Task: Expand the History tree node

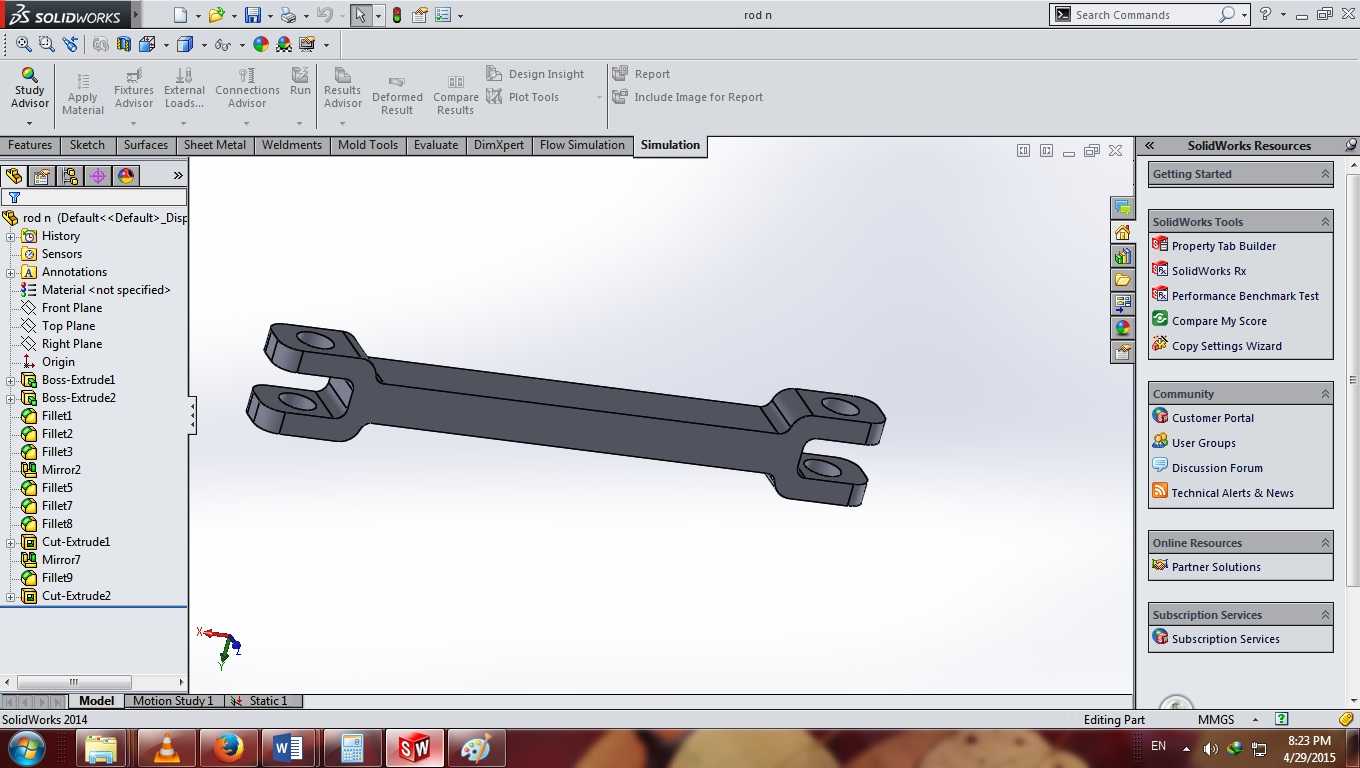Action: (x=11, y=237)
